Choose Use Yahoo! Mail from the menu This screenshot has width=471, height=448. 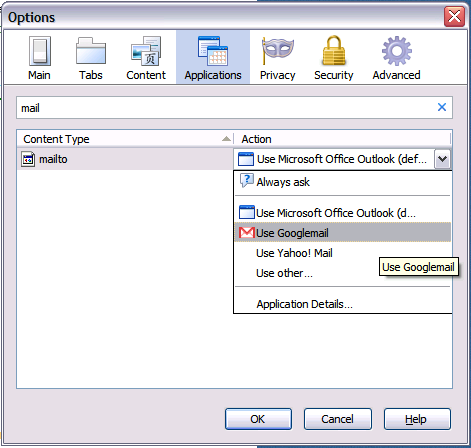point(342,253)
